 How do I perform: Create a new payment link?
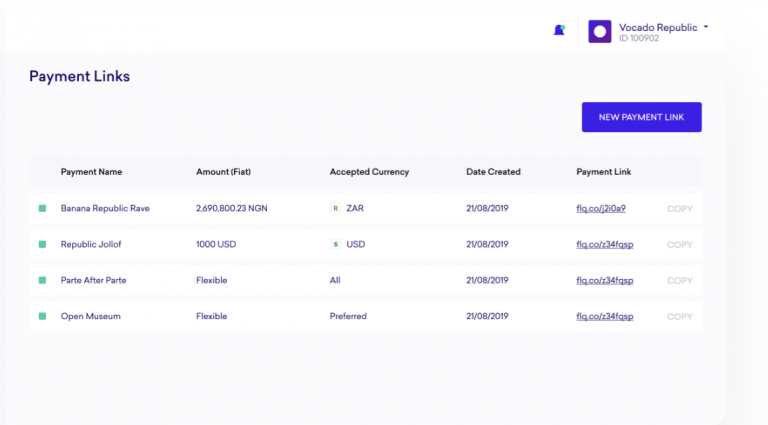click(x=642, y=117)
